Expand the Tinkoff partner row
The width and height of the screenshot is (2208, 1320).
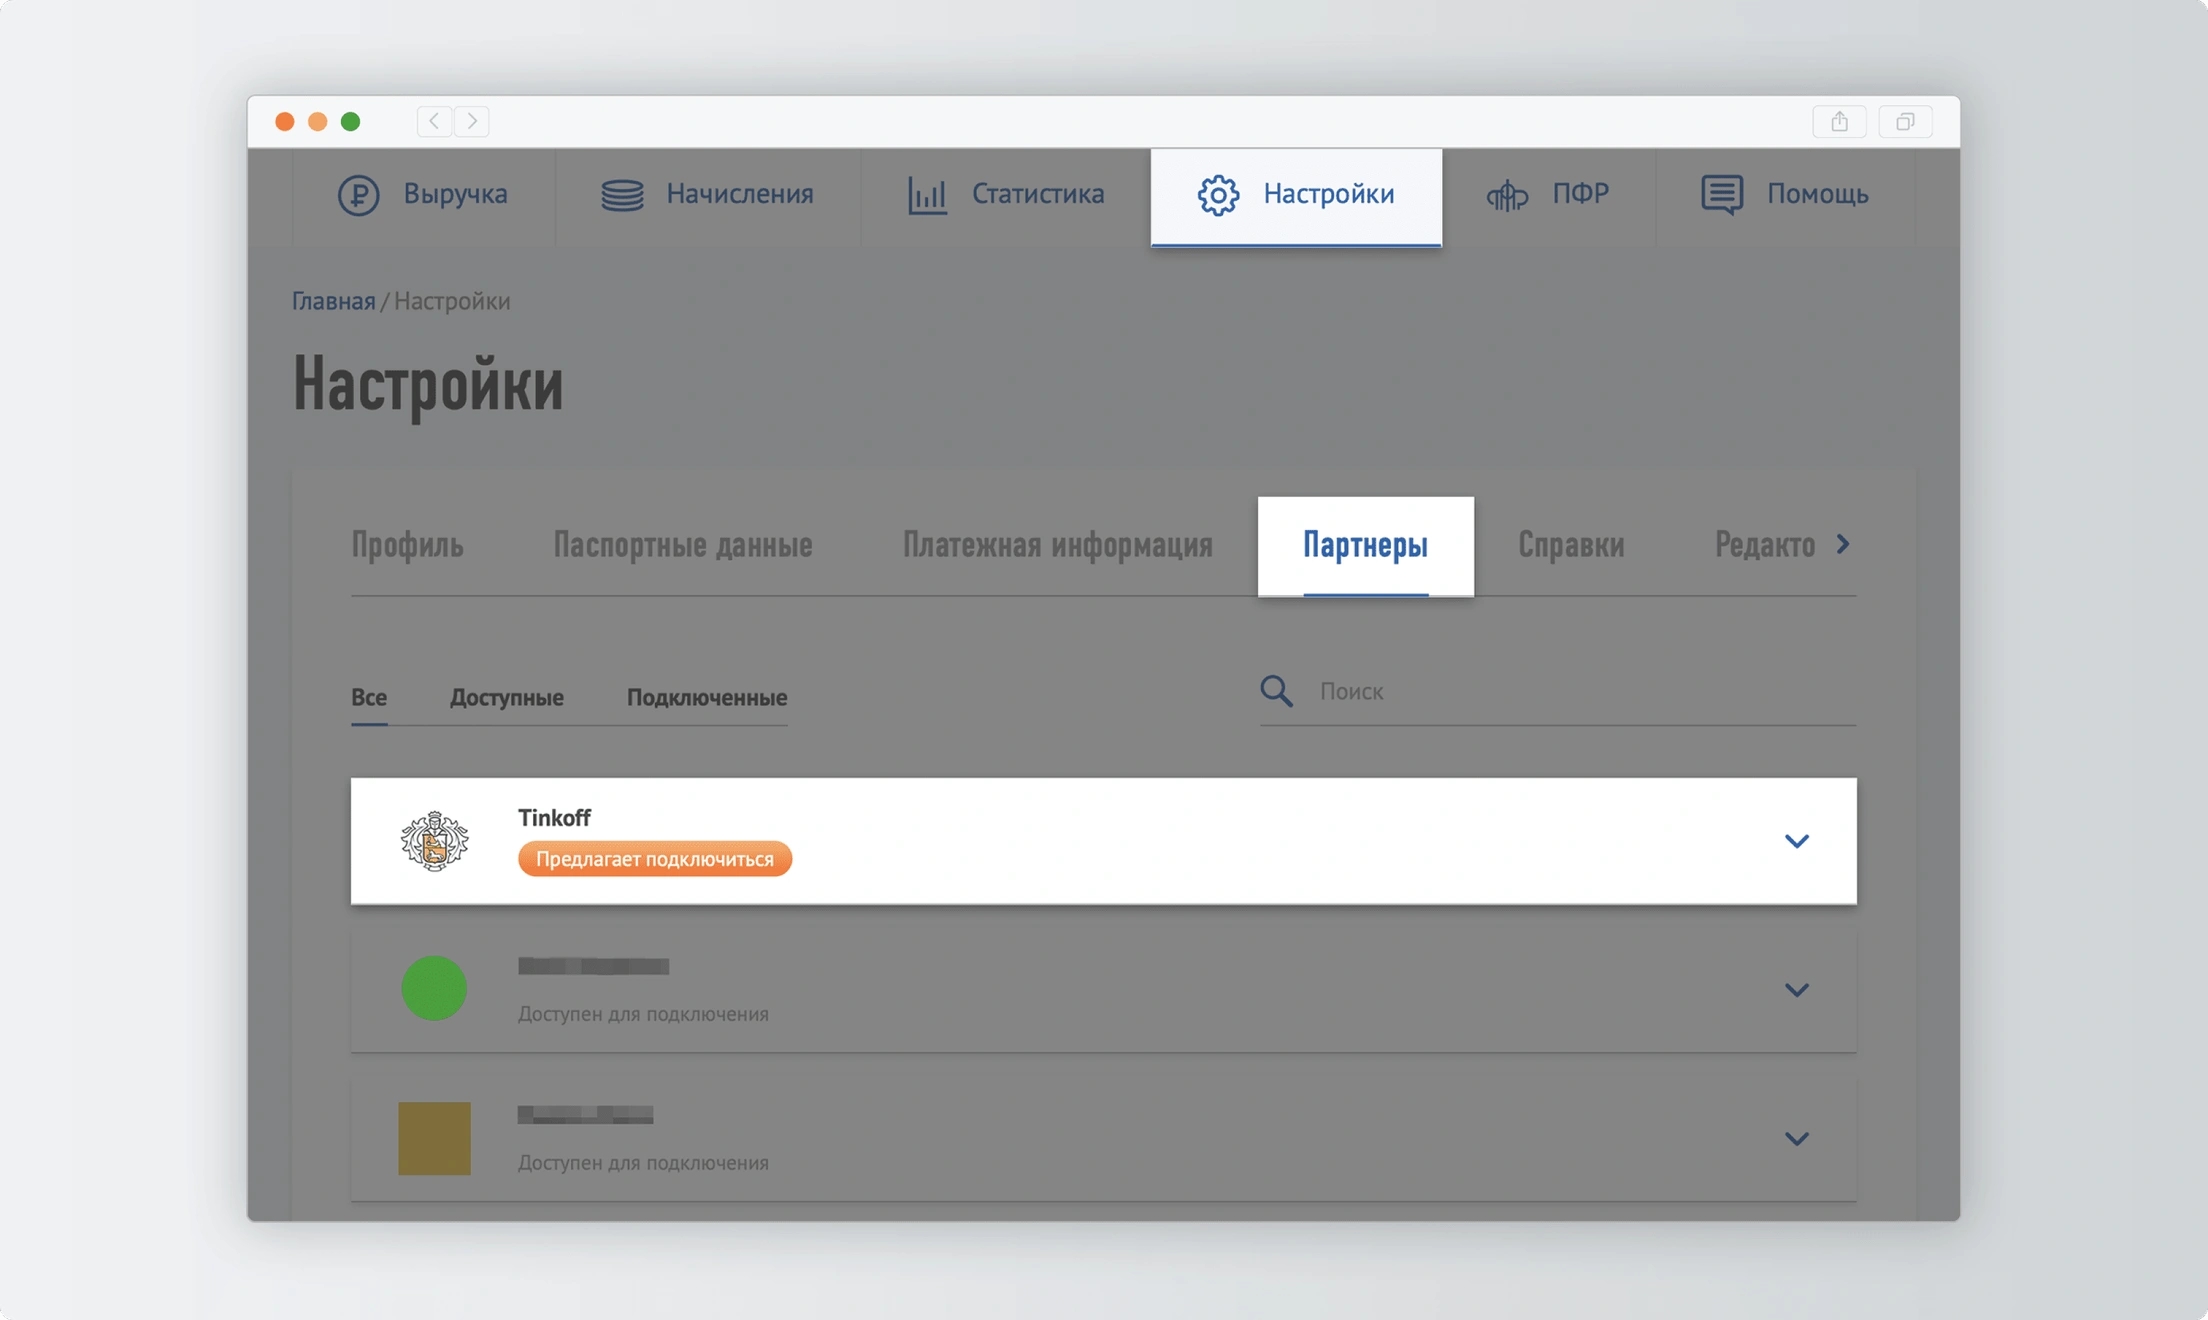coord(1796,841)
